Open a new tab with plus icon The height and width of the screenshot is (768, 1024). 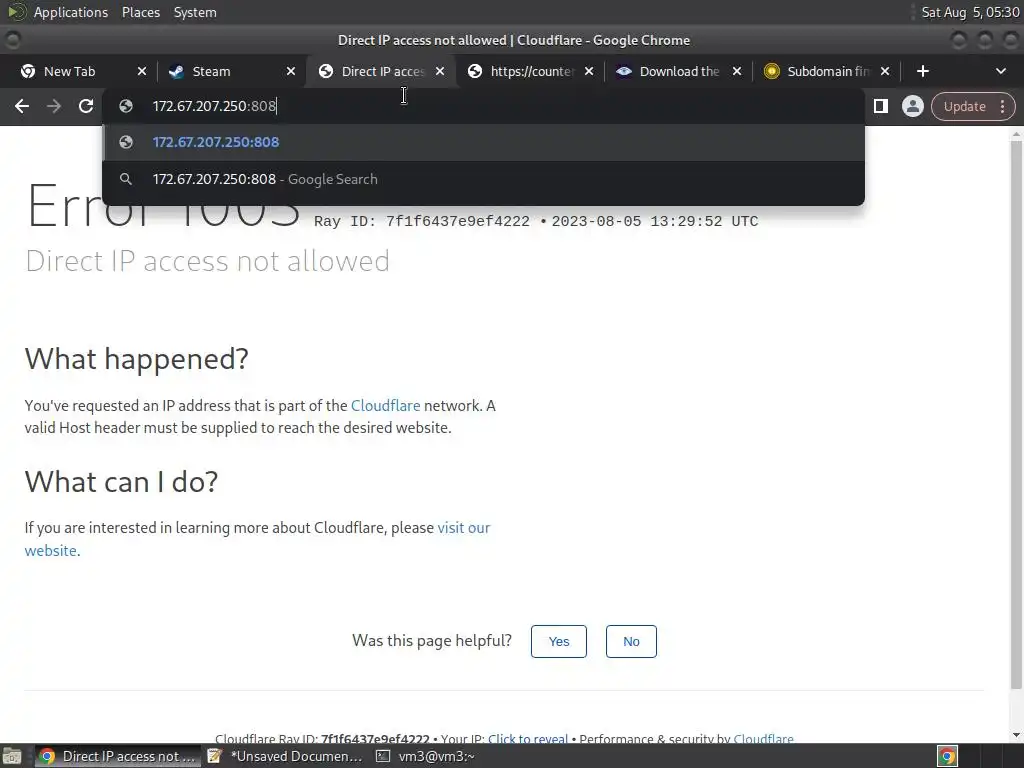point(922,71)
